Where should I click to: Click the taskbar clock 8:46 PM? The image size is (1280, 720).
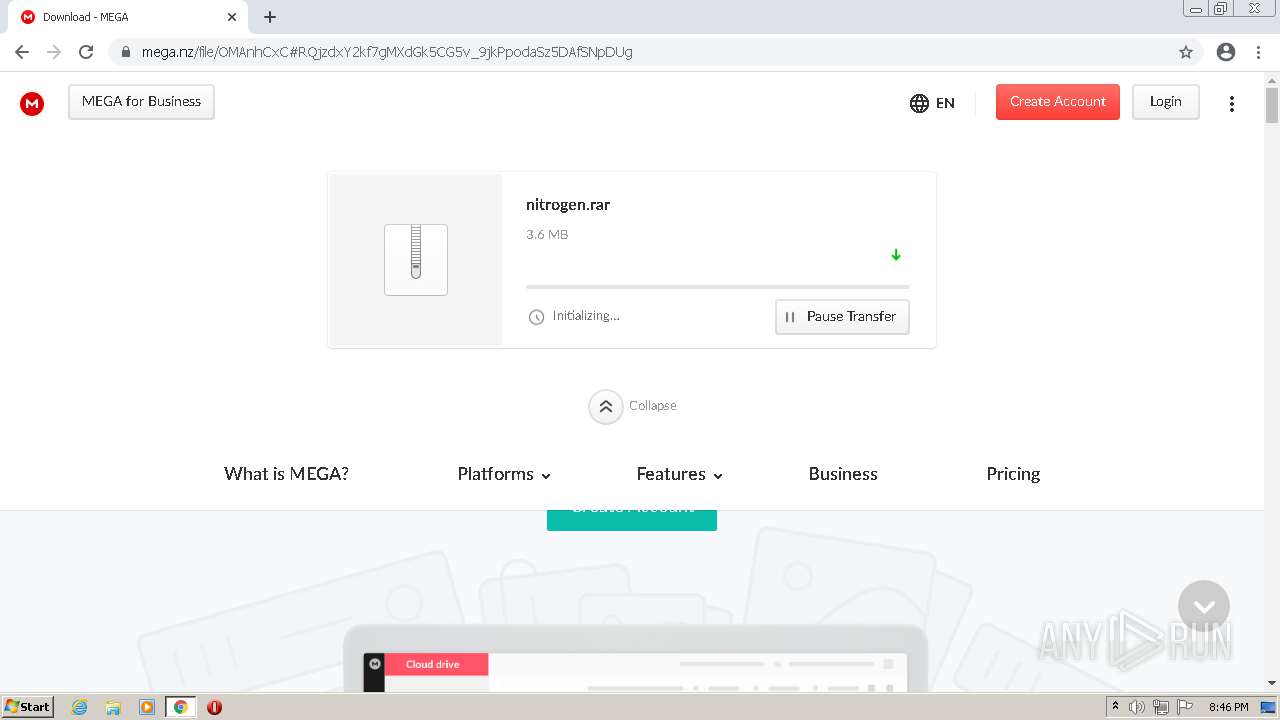[x=1228, y=707]
